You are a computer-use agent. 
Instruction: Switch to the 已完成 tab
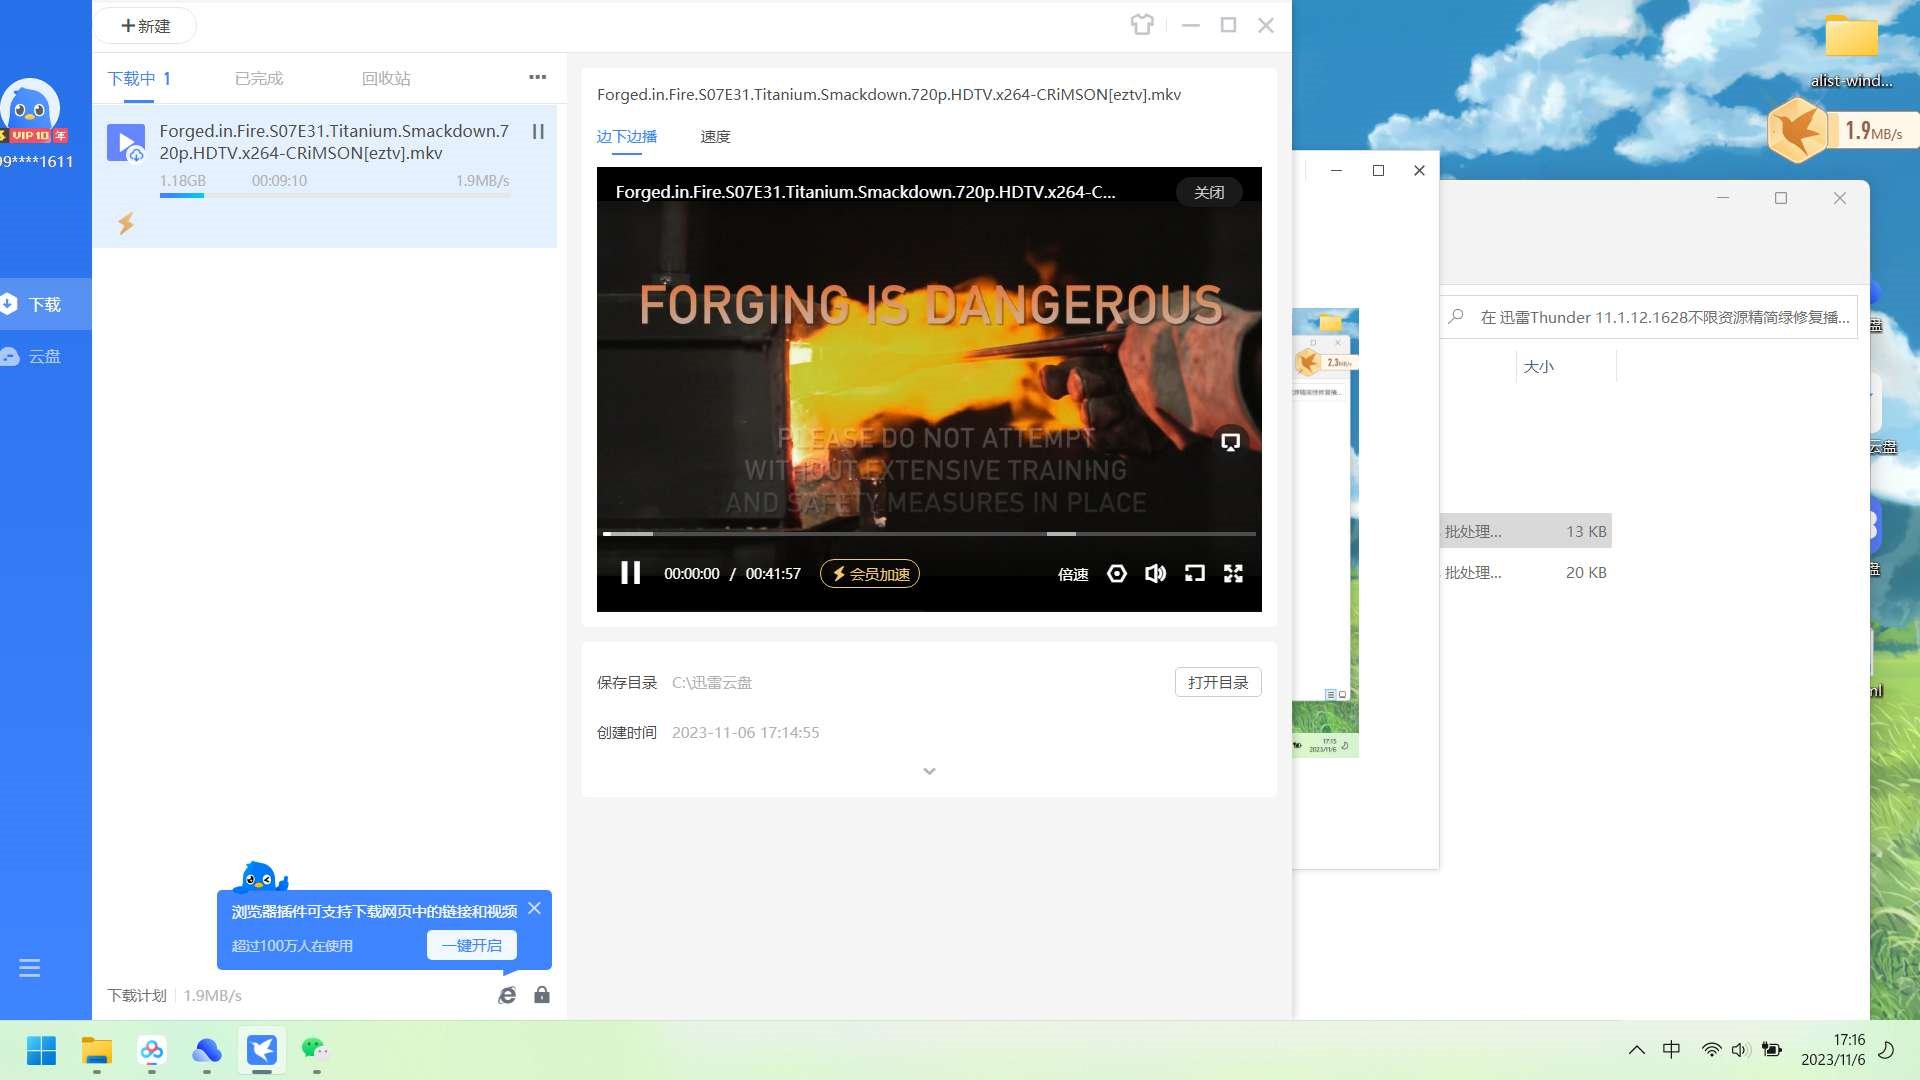click(259, 78)
